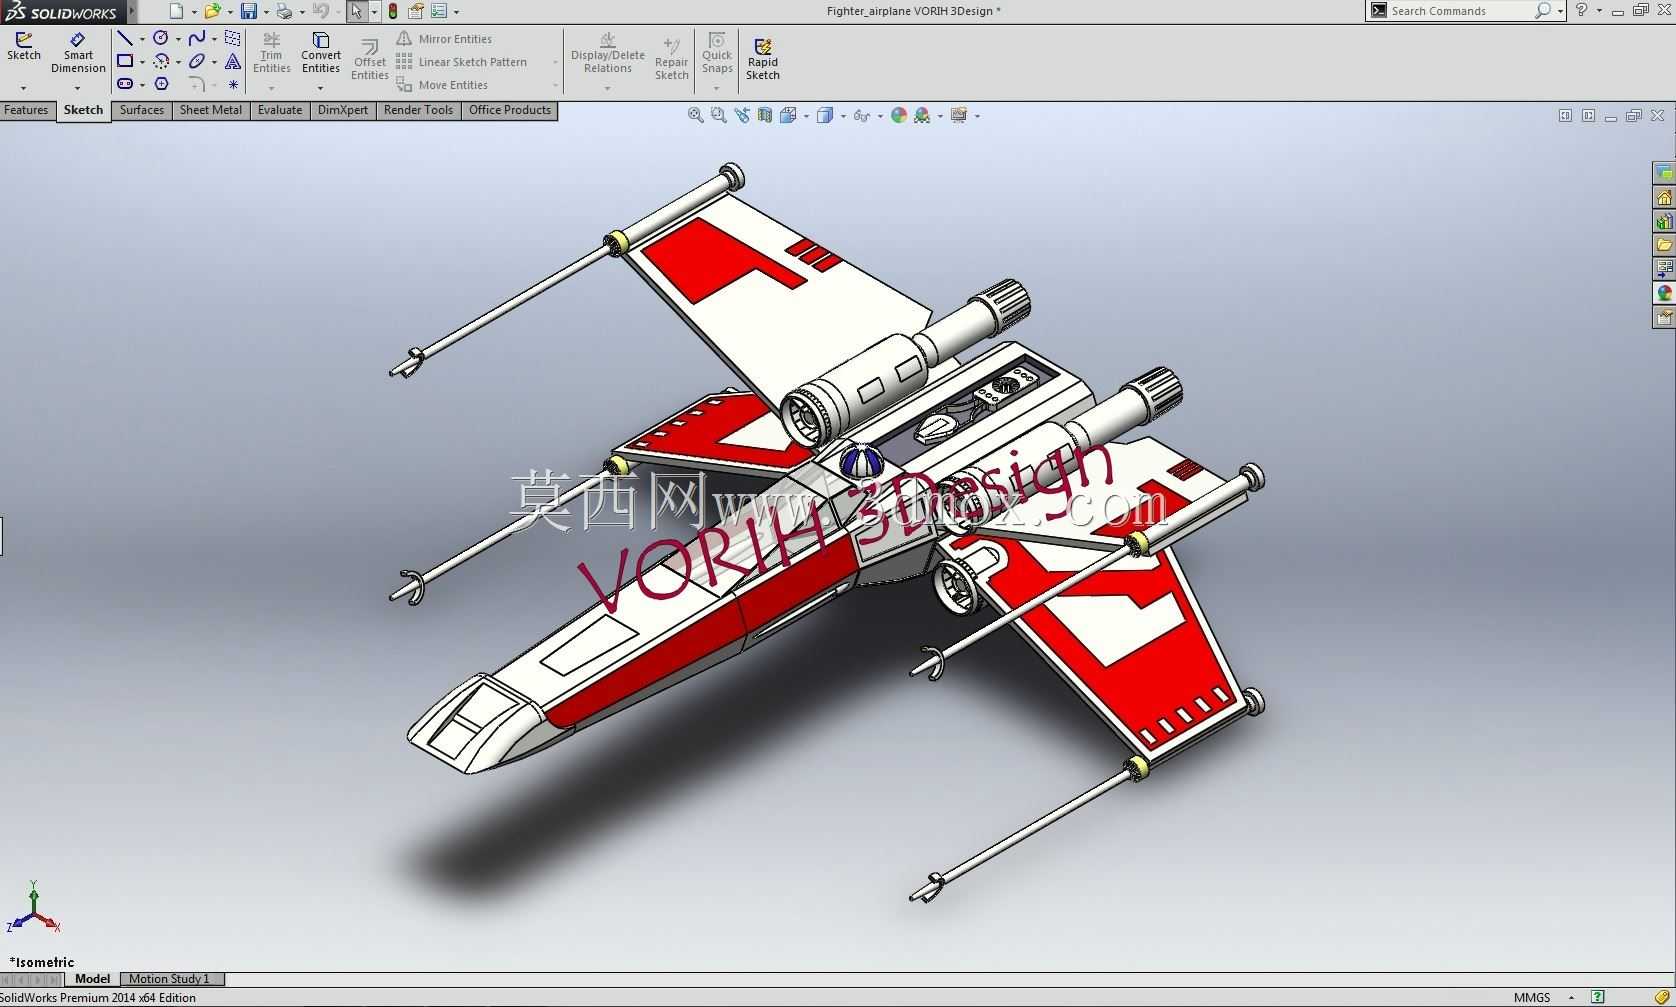The image size is (1676, 1007).
Task: Click the Zoom to Fit icon
Action: tap(695, 115)
